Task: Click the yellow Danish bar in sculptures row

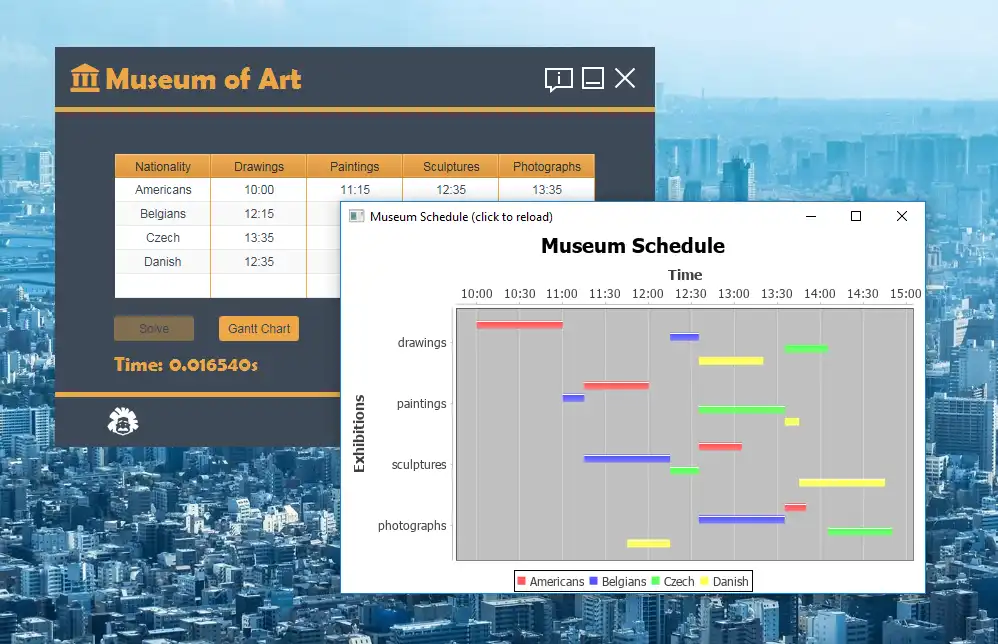Action: click(x=841, y=483)
